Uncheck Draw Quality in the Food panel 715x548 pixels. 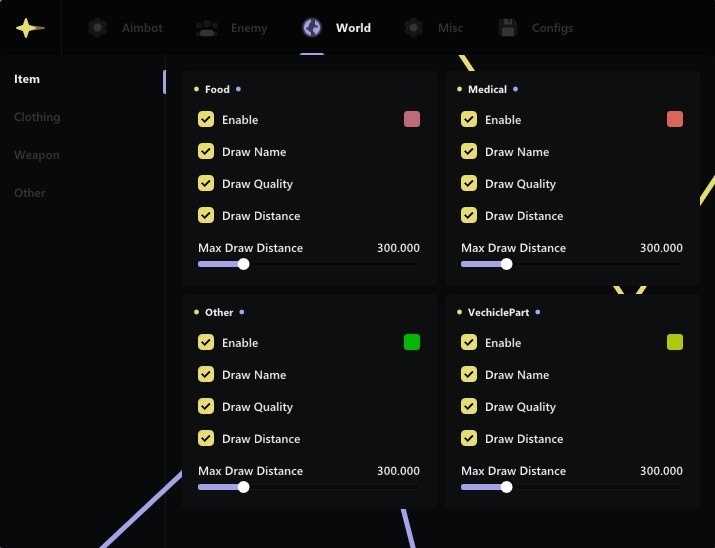[206, 184]
